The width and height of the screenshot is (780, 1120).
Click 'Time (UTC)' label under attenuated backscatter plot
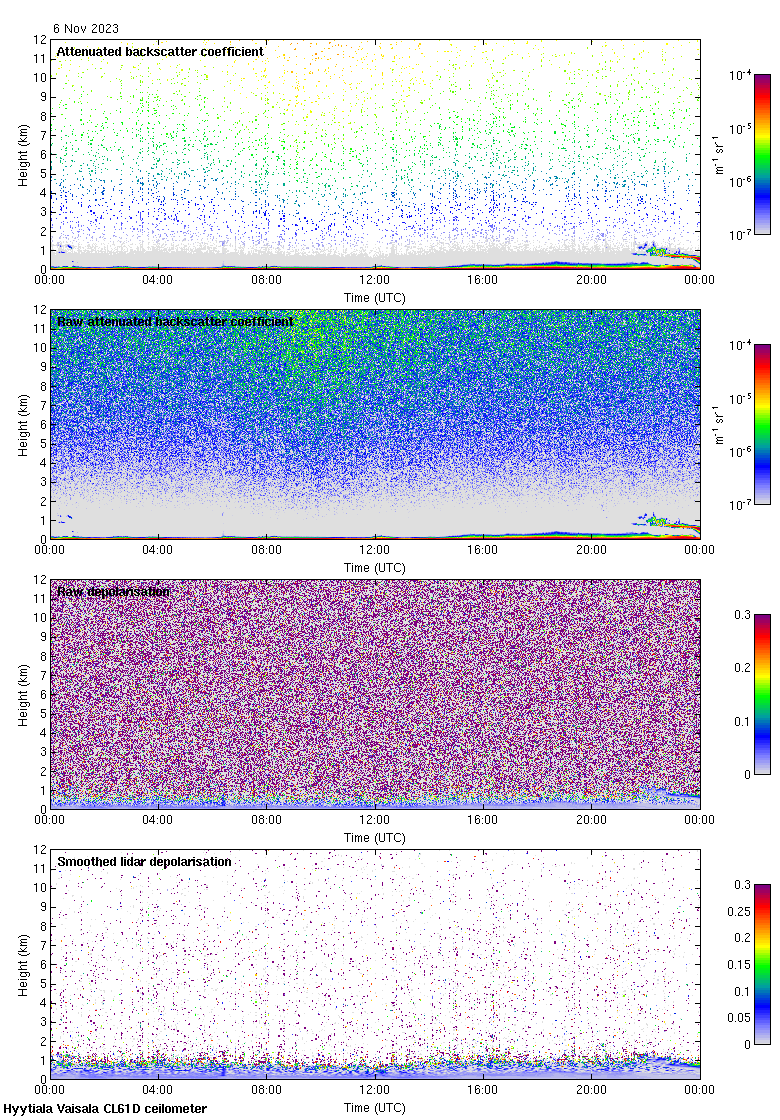pos(374,298)
